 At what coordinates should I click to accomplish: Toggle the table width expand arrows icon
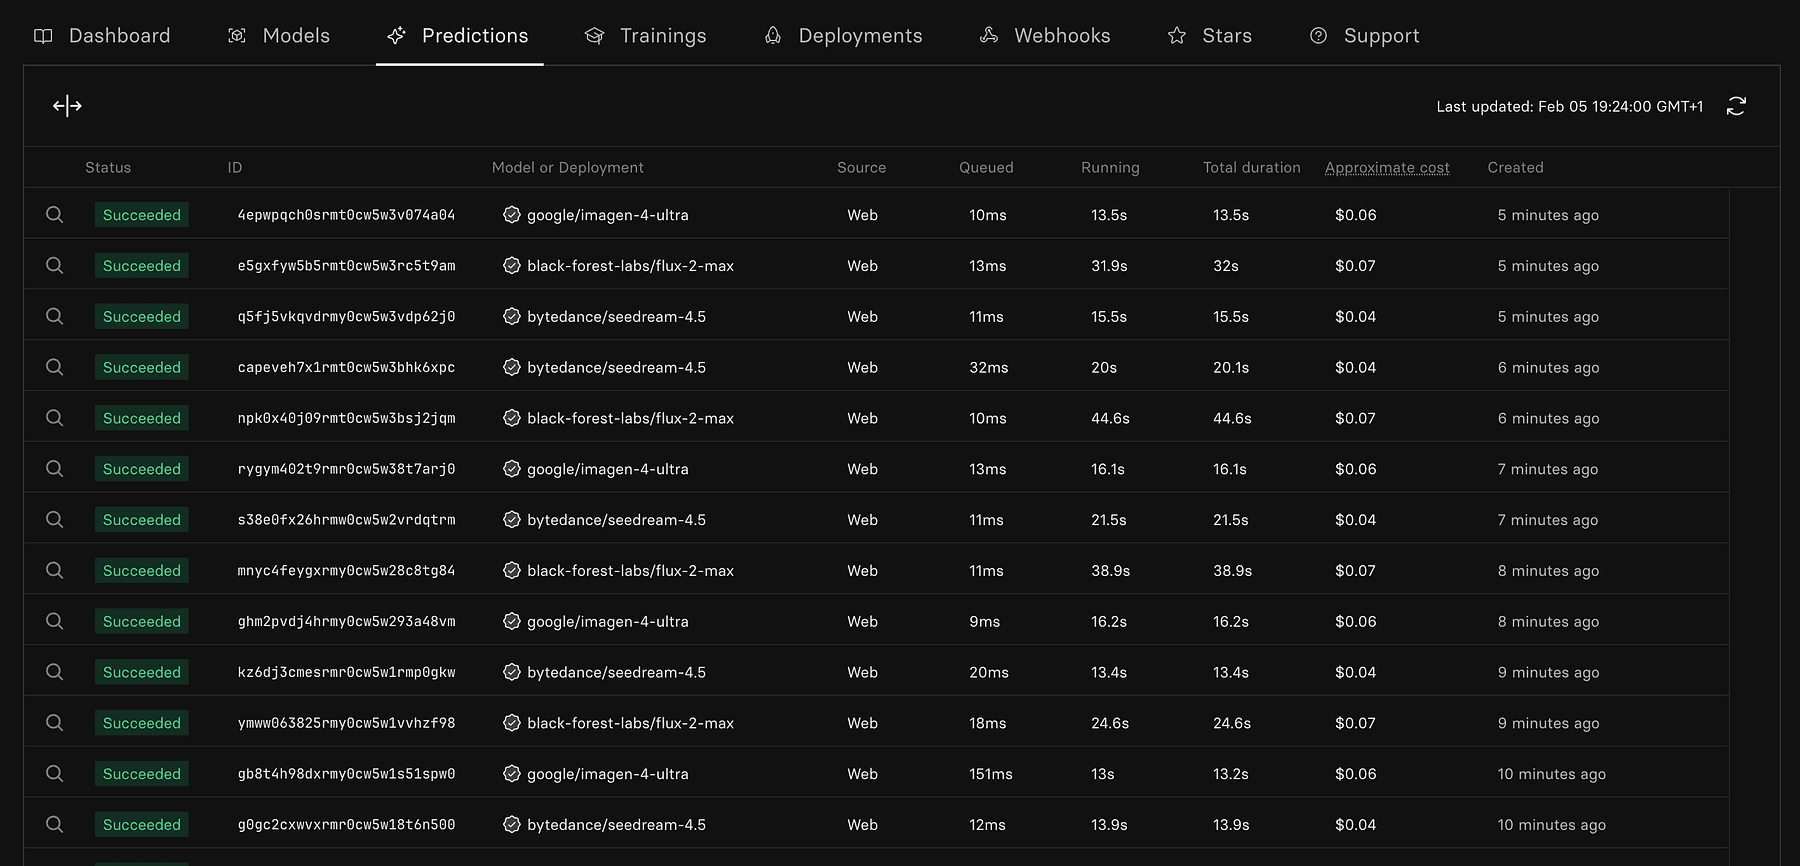[67, 106]
